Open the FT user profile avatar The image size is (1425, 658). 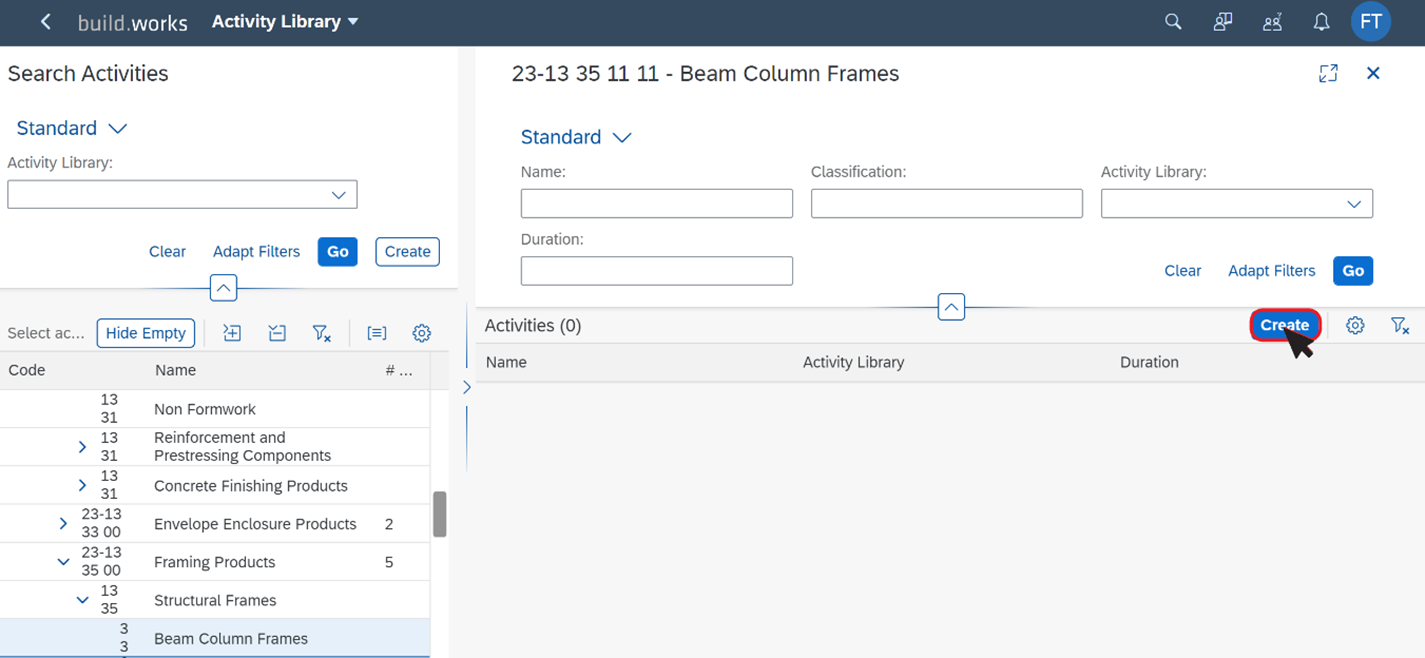[1370, 22]
